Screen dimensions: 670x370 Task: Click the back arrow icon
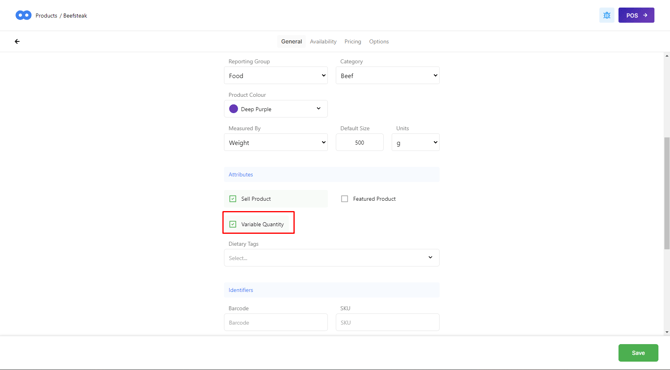pos(17,41)
